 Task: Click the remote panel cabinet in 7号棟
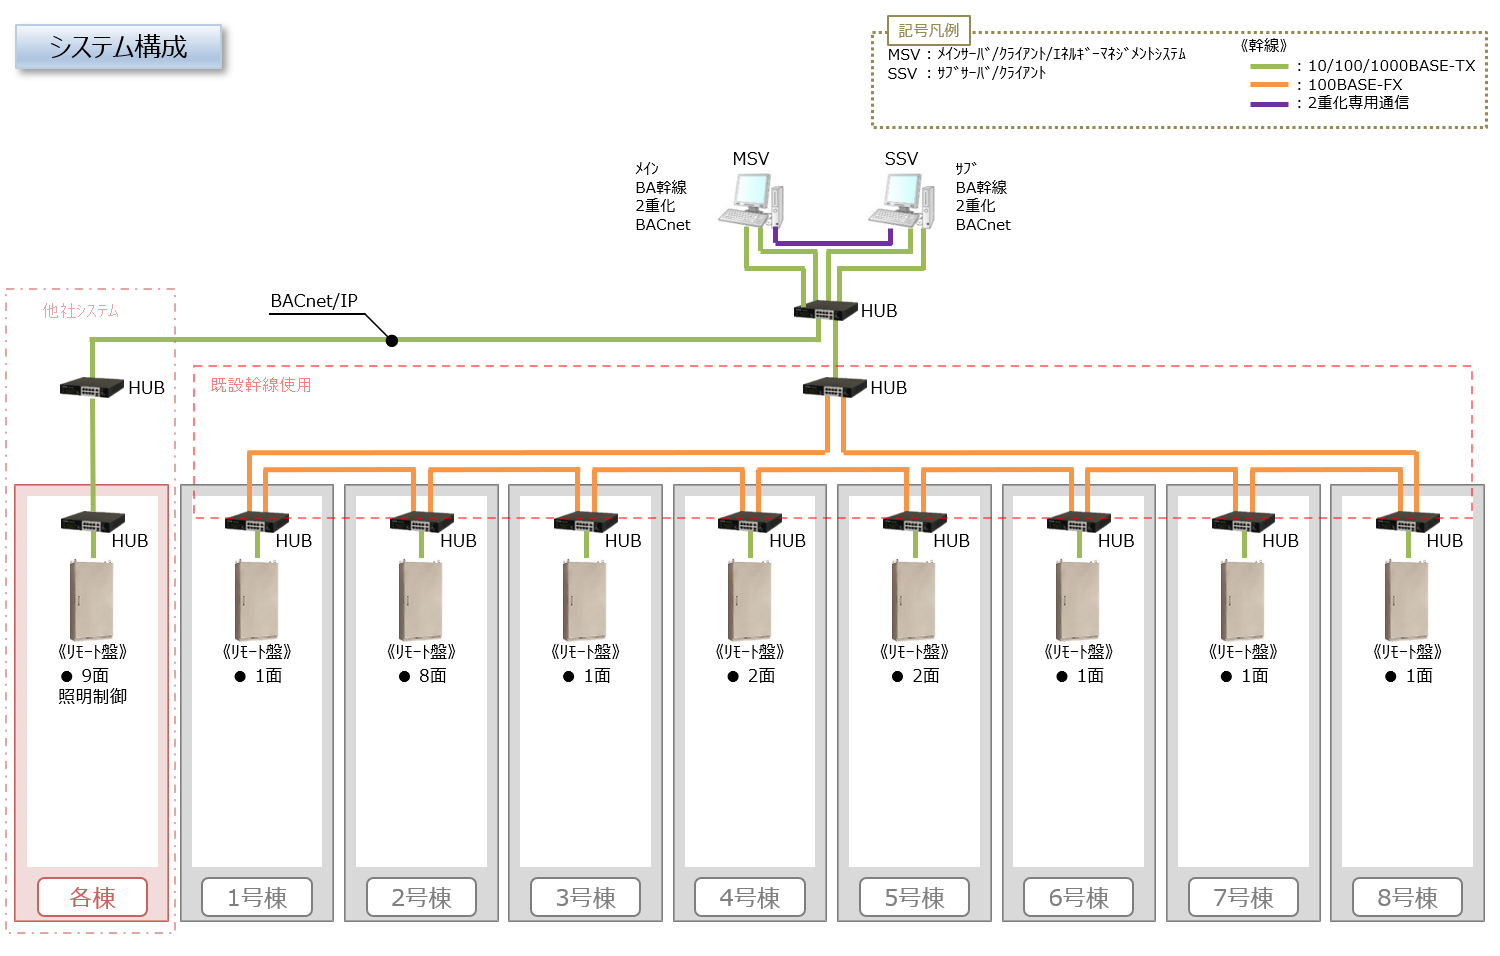tap(1243, 600)
